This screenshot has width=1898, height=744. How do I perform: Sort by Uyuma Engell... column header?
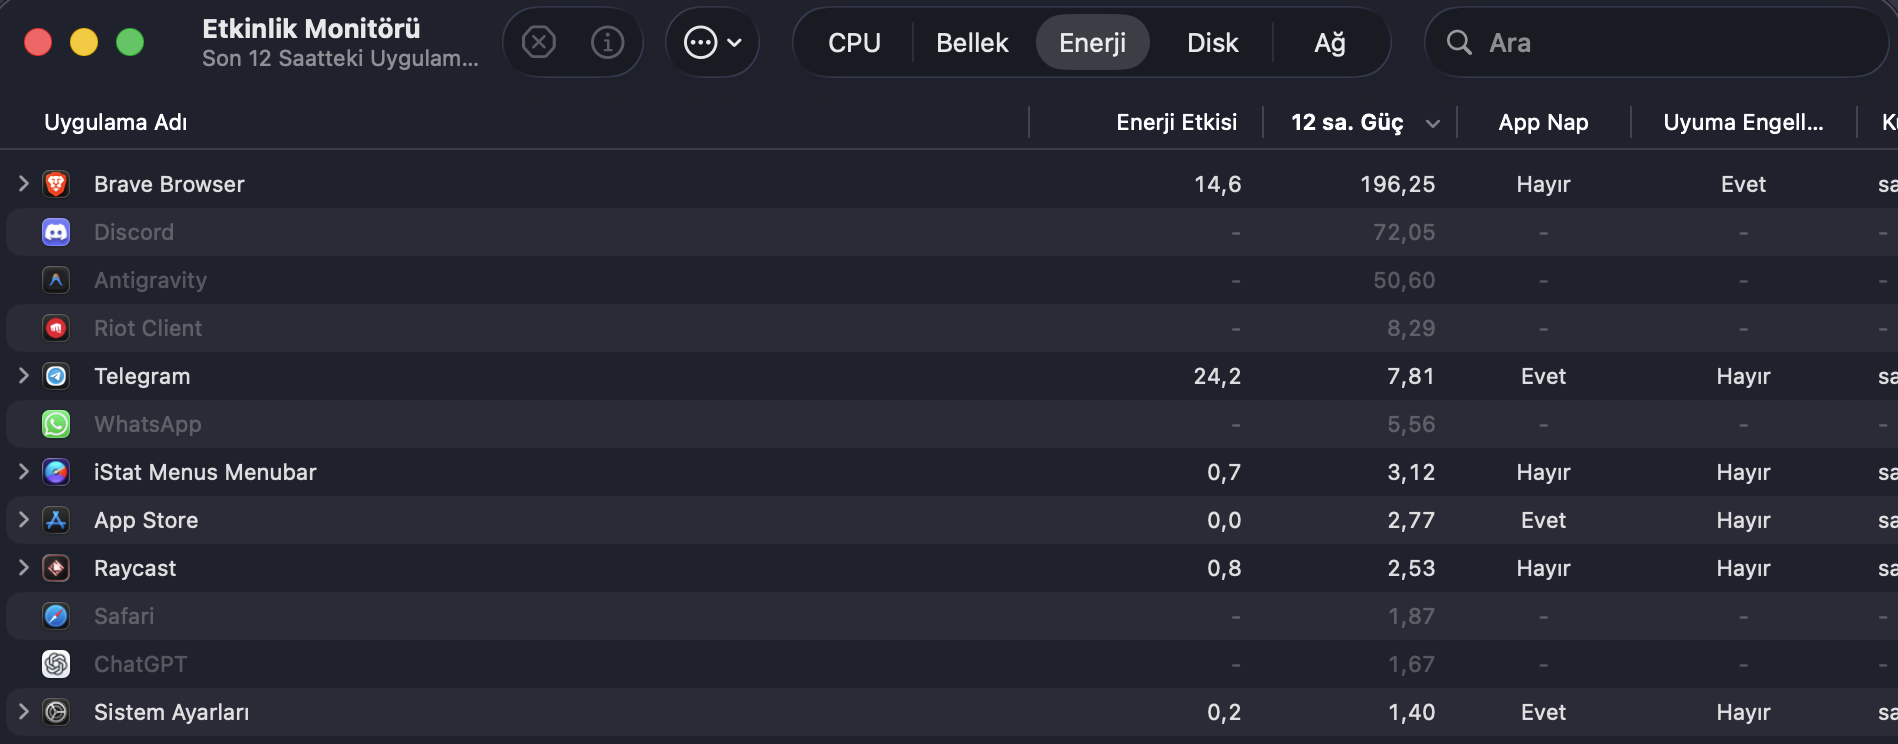[x=1743, y=122]
